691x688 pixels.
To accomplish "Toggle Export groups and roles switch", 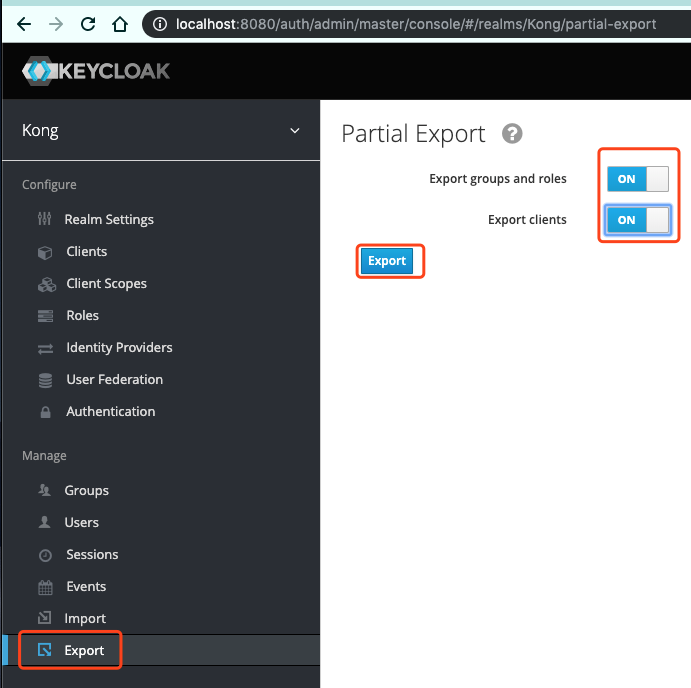I will point(638,179).
